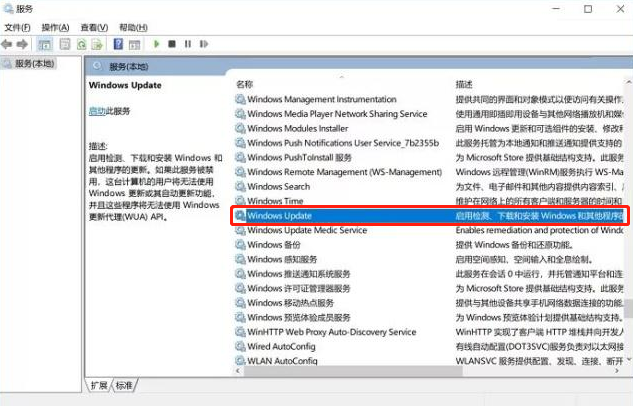This screenshot has height=406, width=633.
Task: Select Windows 预览体验成员服务 row
Action: pyautogui.click(x=430, y=317)
